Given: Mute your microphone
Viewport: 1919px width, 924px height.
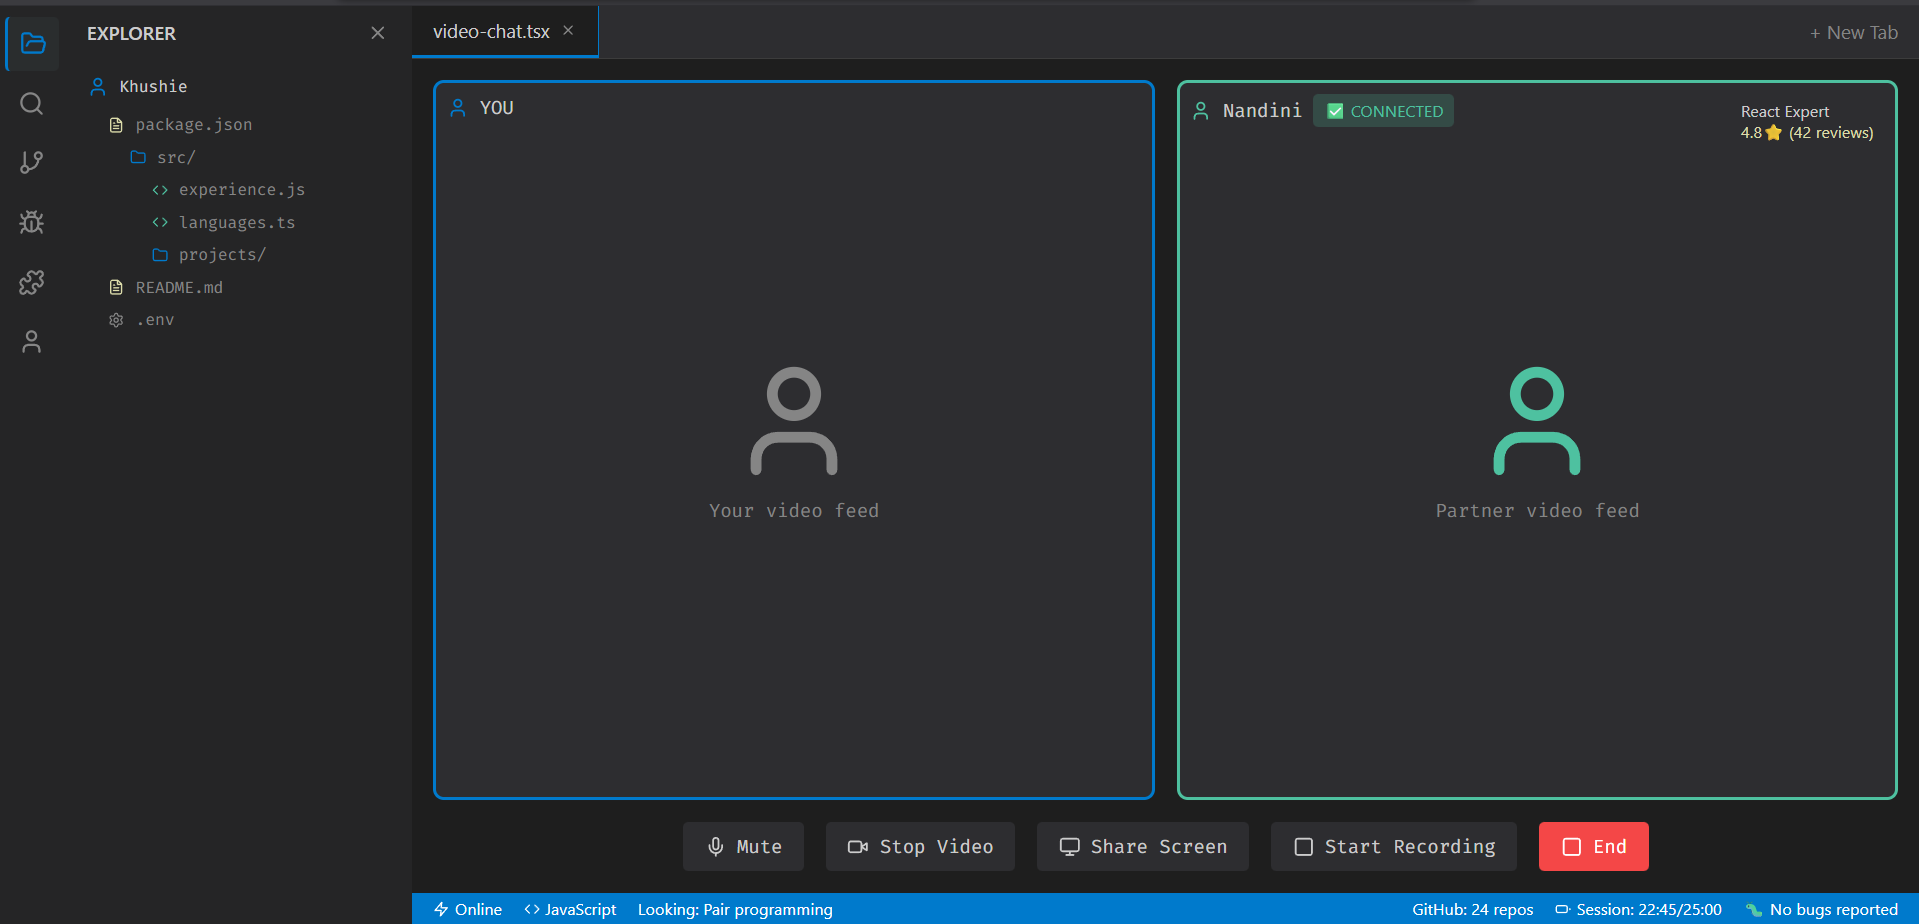Looking at the screenshot, I should pyautogui.click(x=743, y=846).
